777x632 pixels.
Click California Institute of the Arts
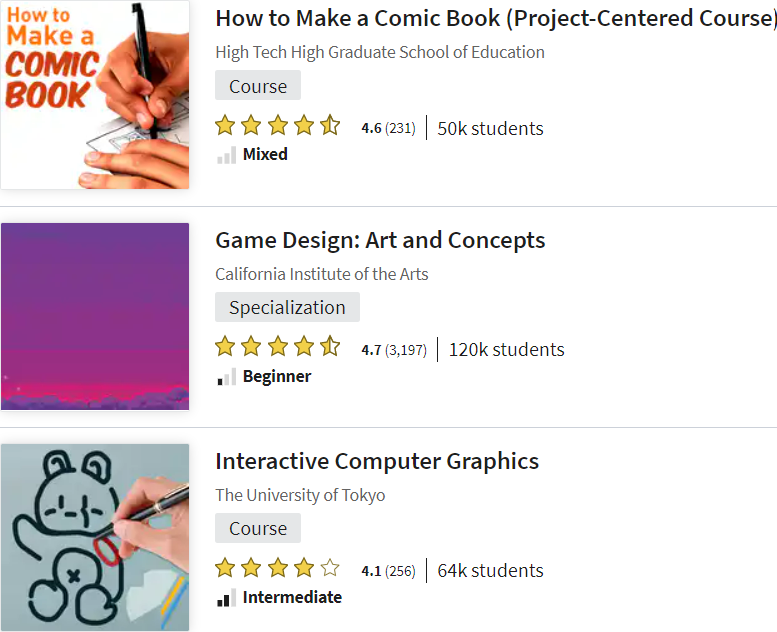click(x=322, y=274)
